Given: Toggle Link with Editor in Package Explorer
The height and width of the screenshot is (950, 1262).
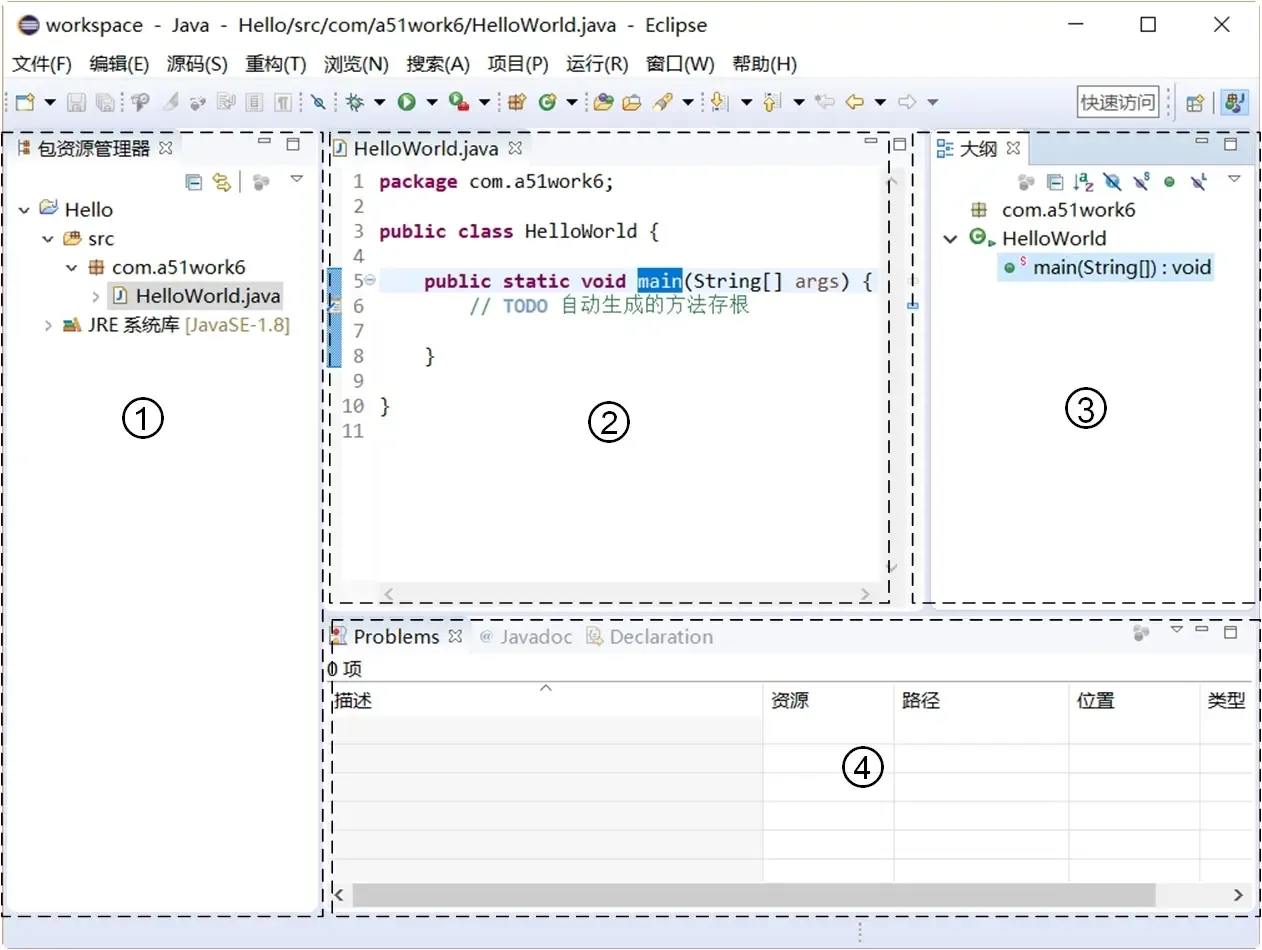Looking at the screenshot, I should coord(222,181).
